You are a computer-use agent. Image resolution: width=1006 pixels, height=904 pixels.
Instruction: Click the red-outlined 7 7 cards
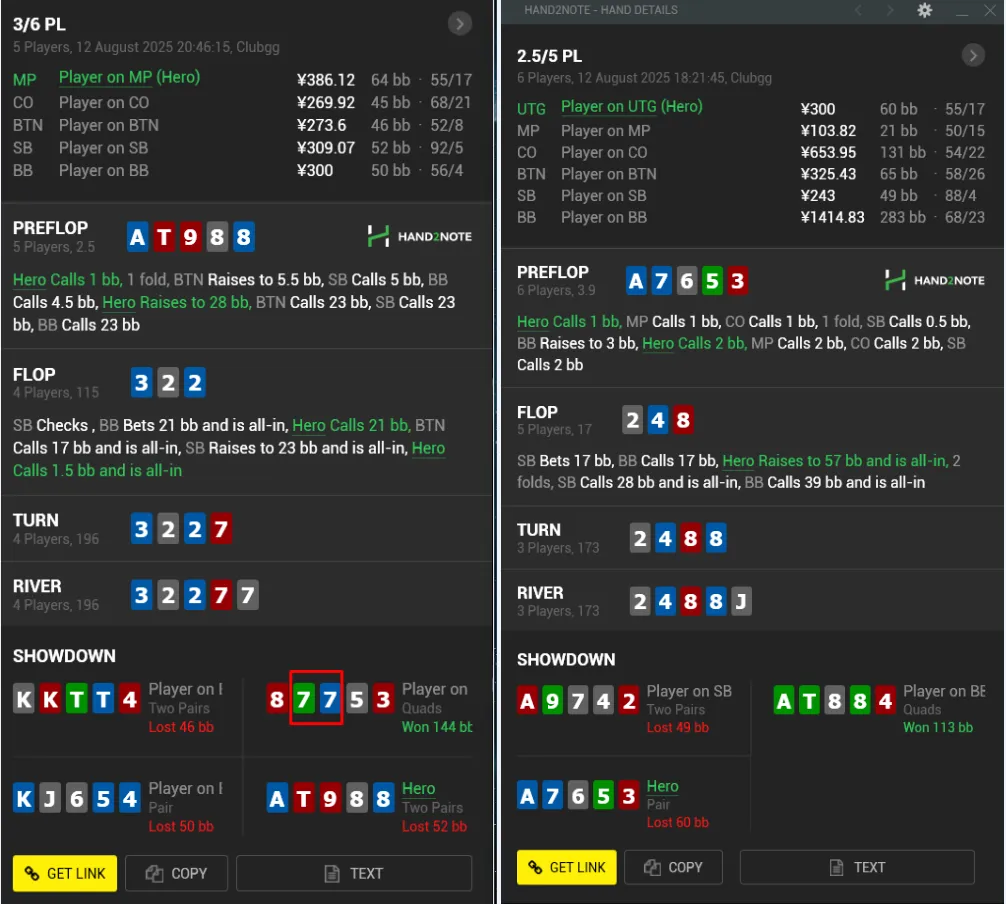316,698
